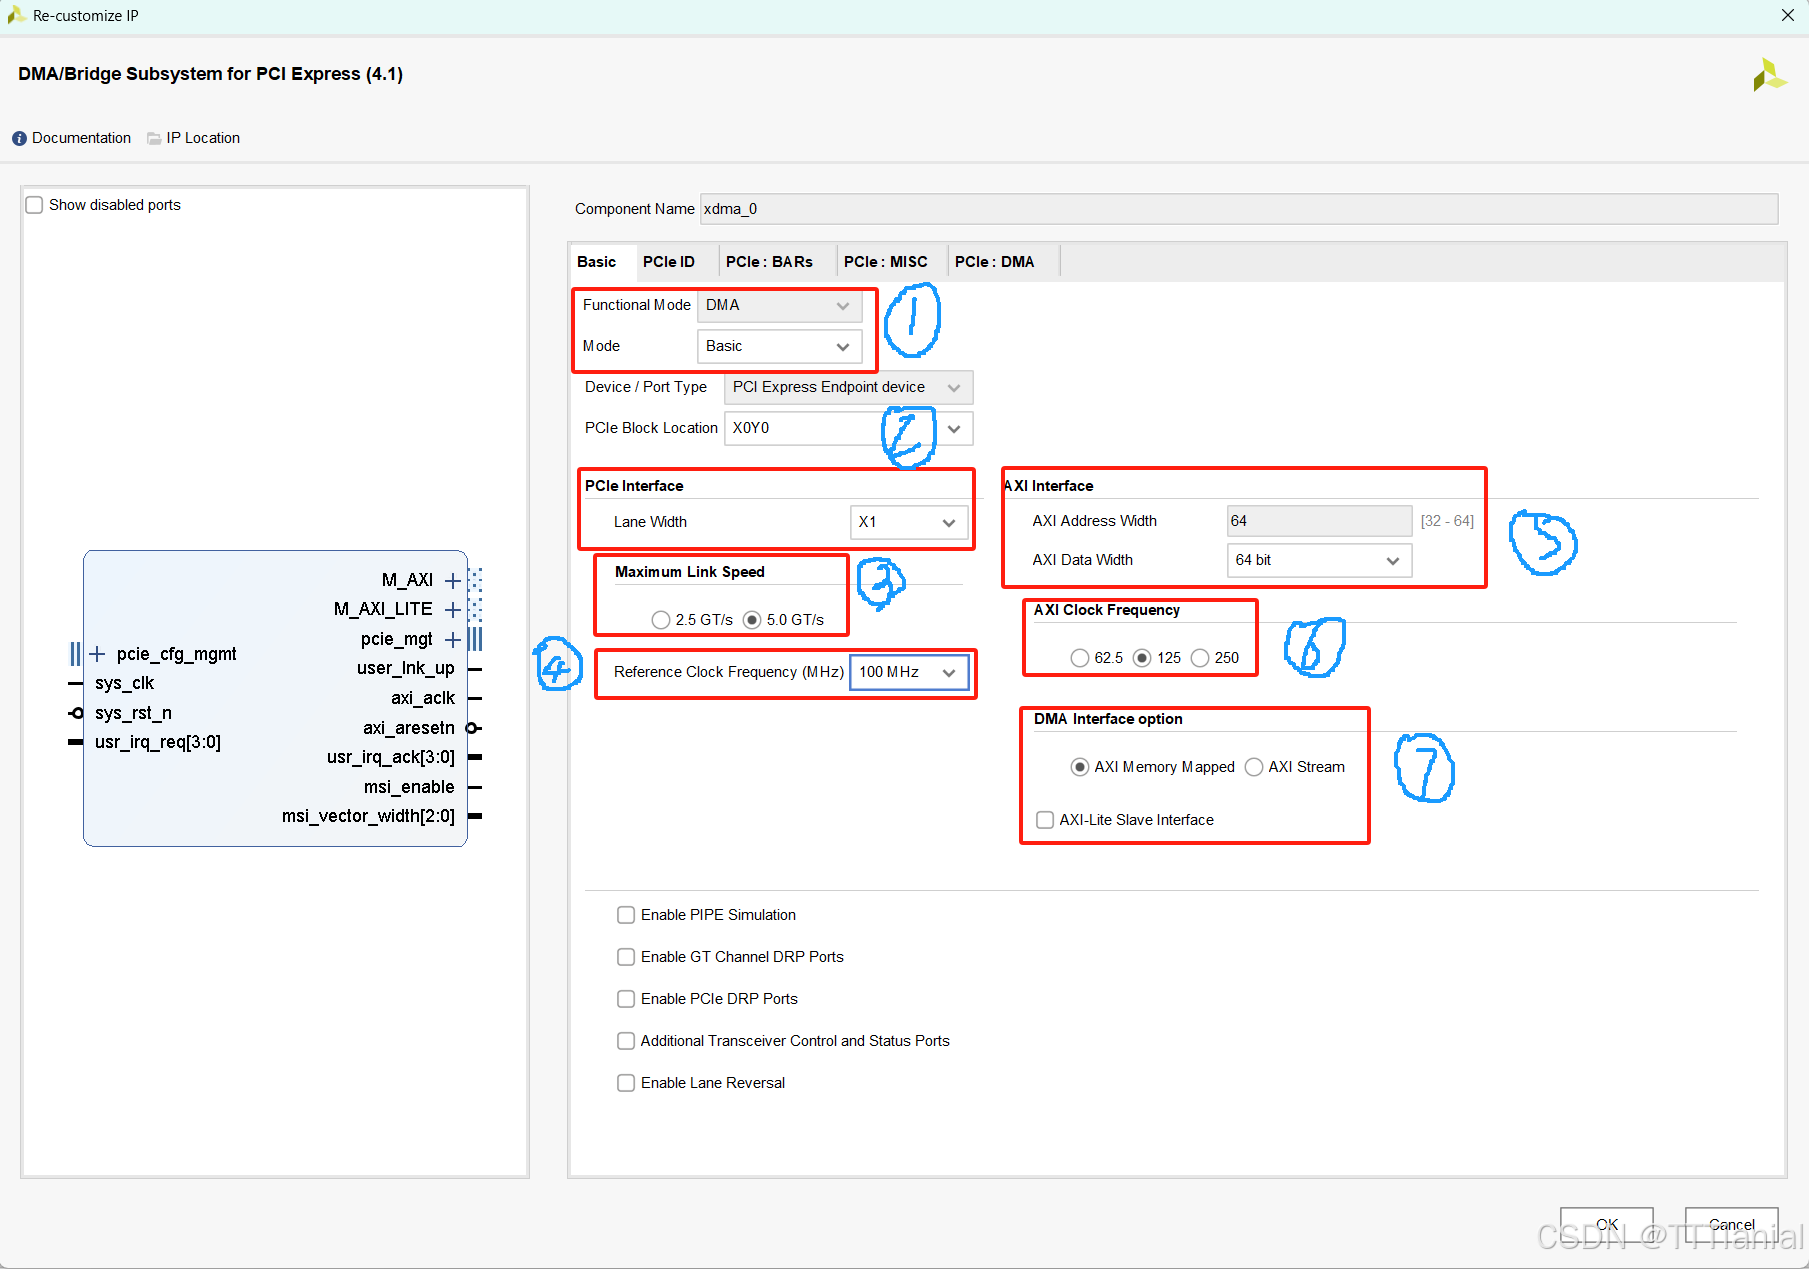The image size is (1809, 1269).
Task: Open Functional Mode dropdown
Action: click(779, 305)
